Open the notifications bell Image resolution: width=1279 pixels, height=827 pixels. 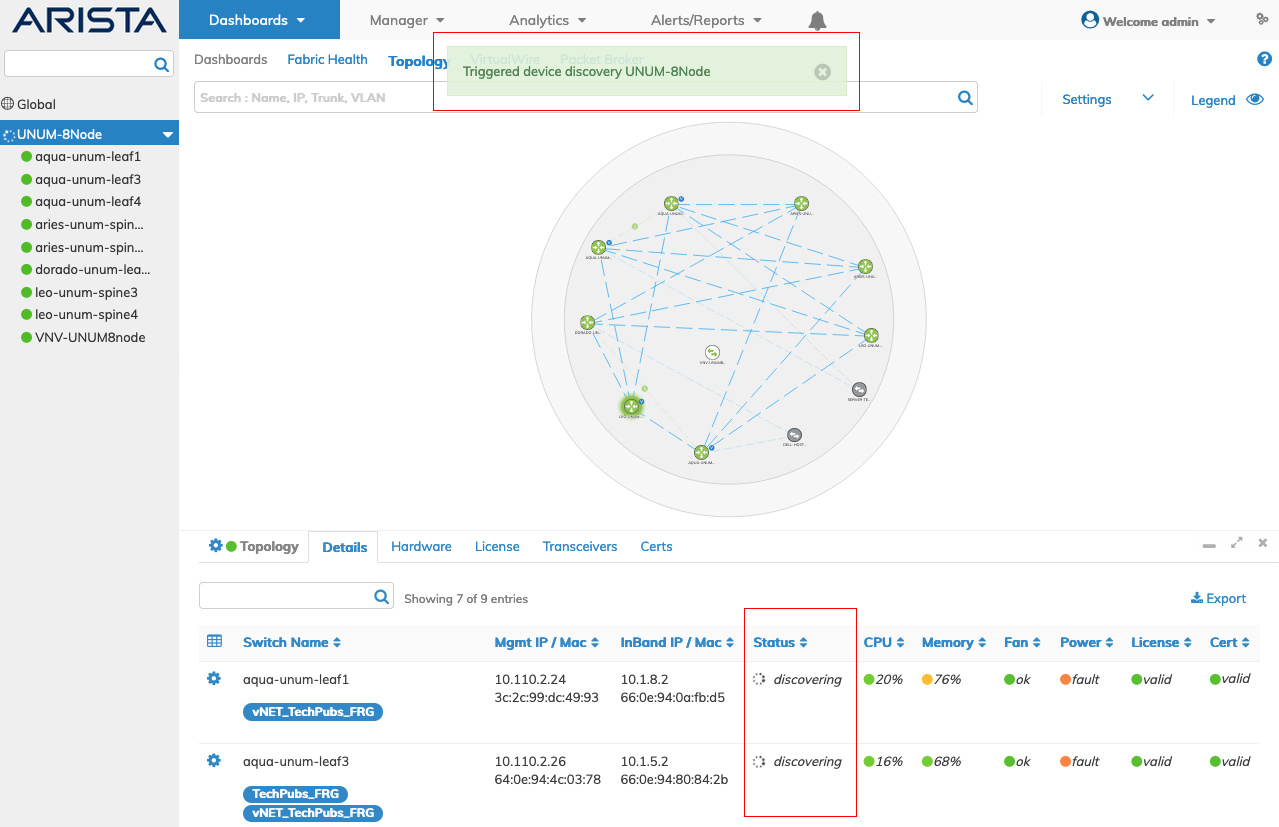click(817, 20)
